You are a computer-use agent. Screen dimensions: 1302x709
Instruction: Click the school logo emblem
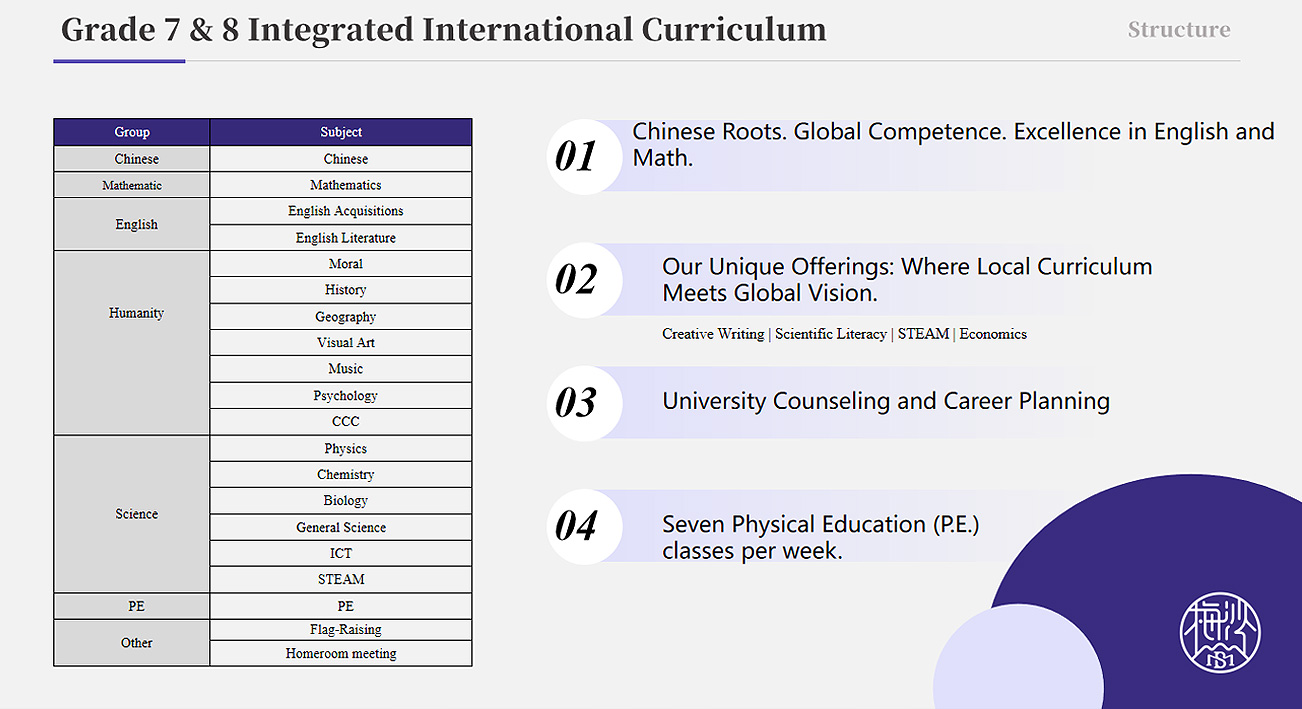[x=1220, y=630]
